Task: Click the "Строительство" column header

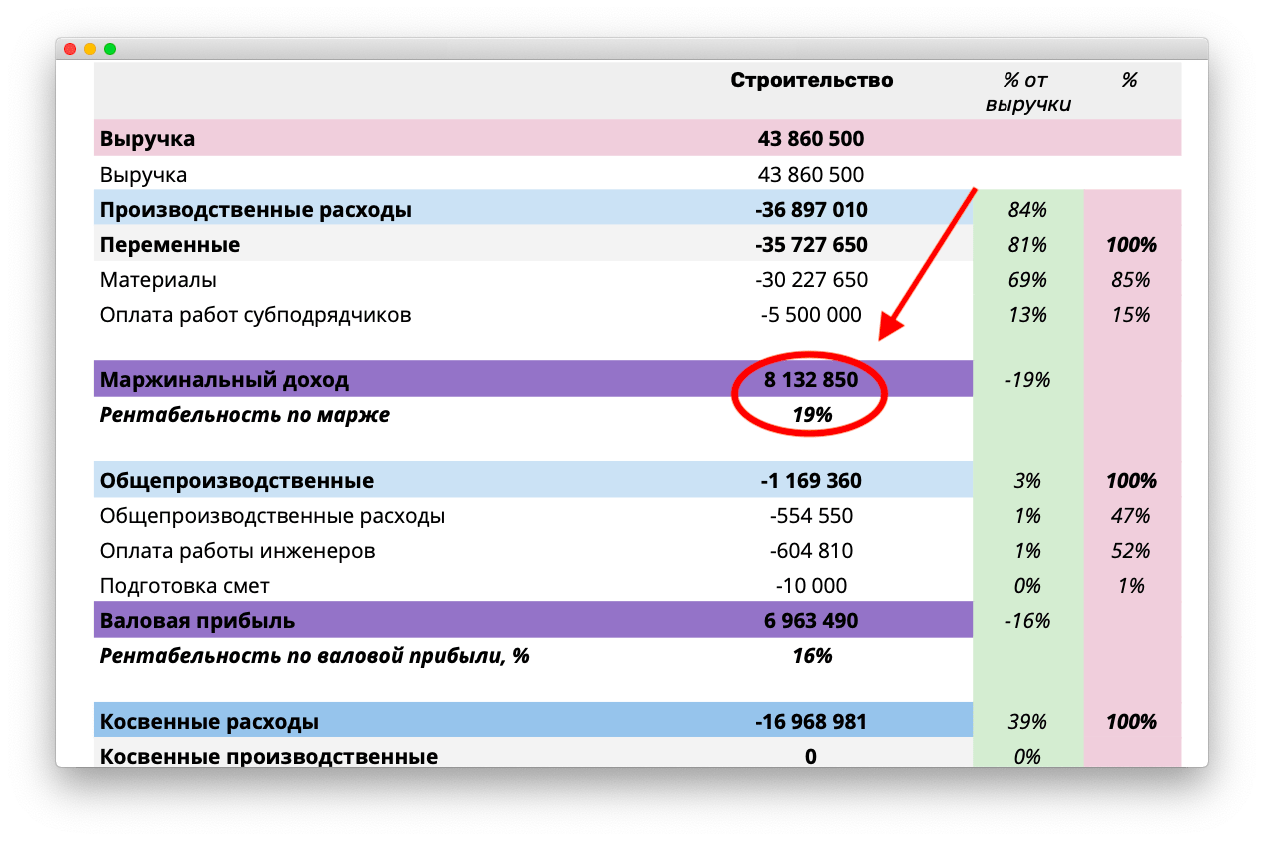Action: tap(811, 80)
